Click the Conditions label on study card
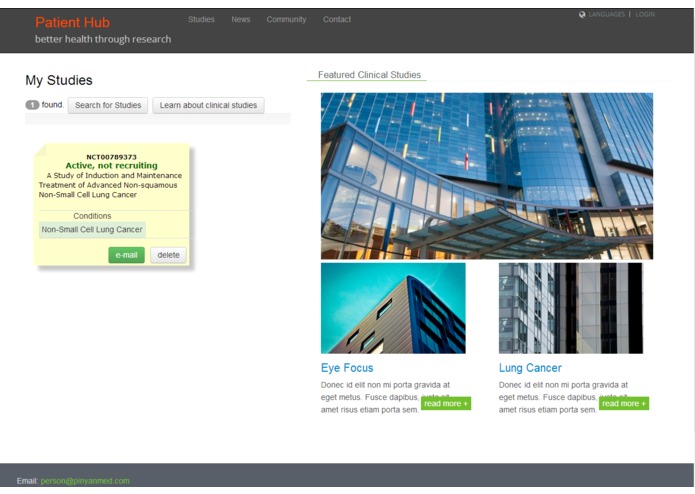Screen dimensions: 695x494 point(92,216)
